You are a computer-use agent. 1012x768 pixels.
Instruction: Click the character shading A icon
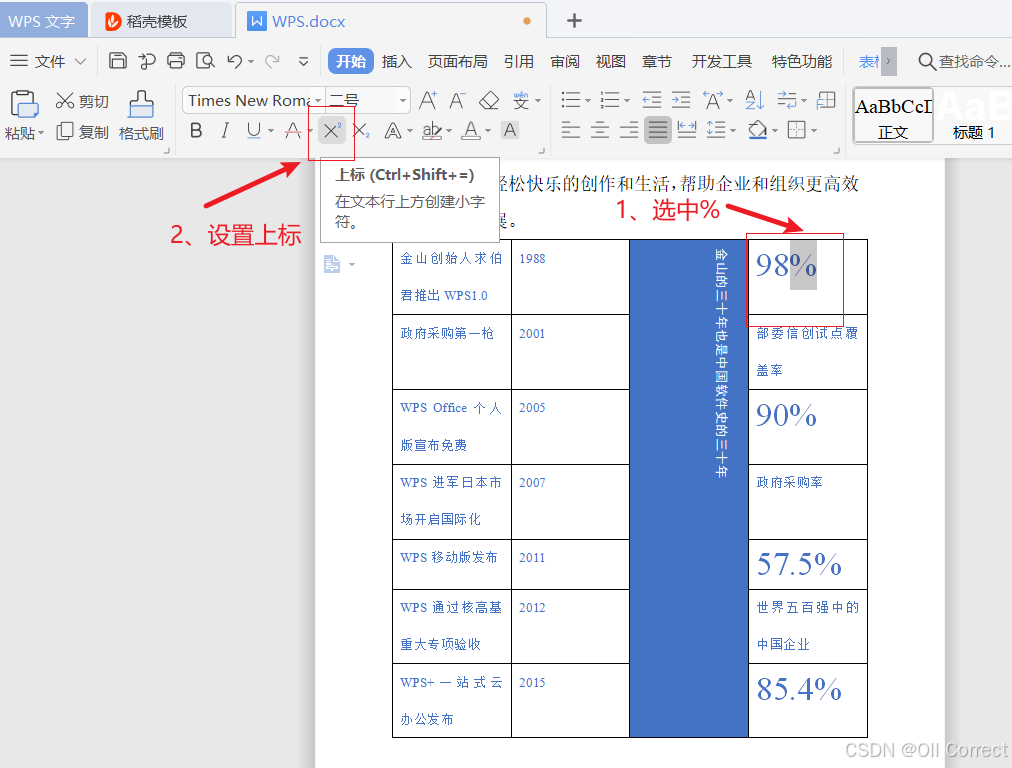pos(510,131)
